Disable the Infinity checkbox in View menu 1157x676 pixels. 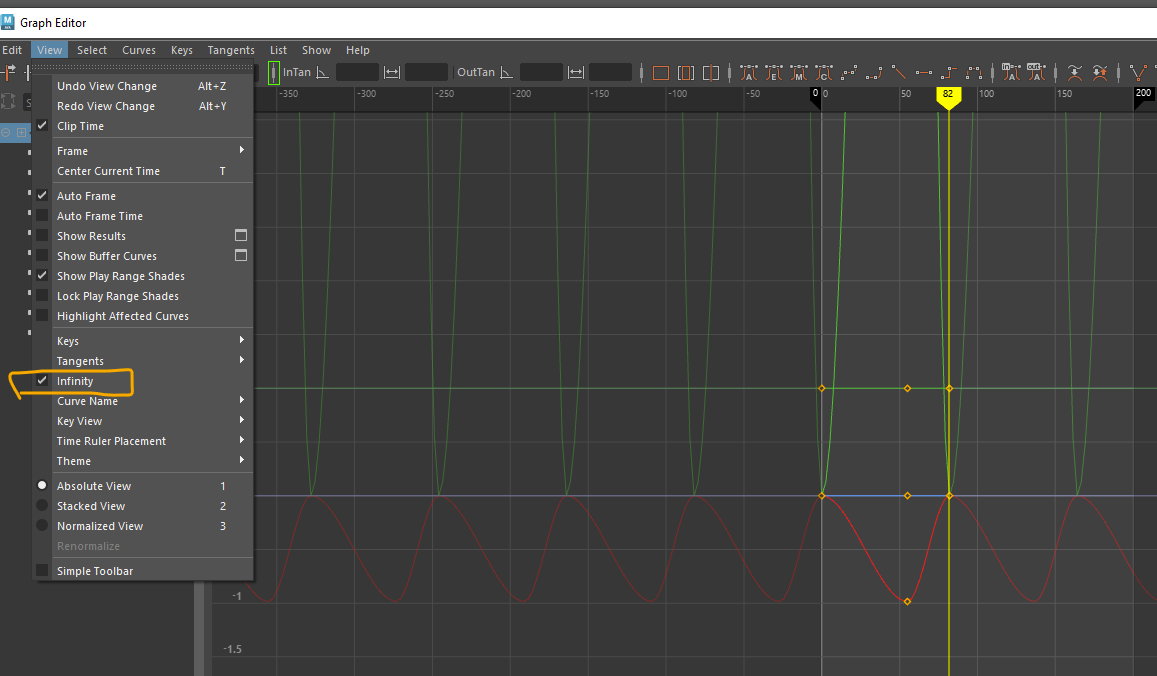point(42,381)
